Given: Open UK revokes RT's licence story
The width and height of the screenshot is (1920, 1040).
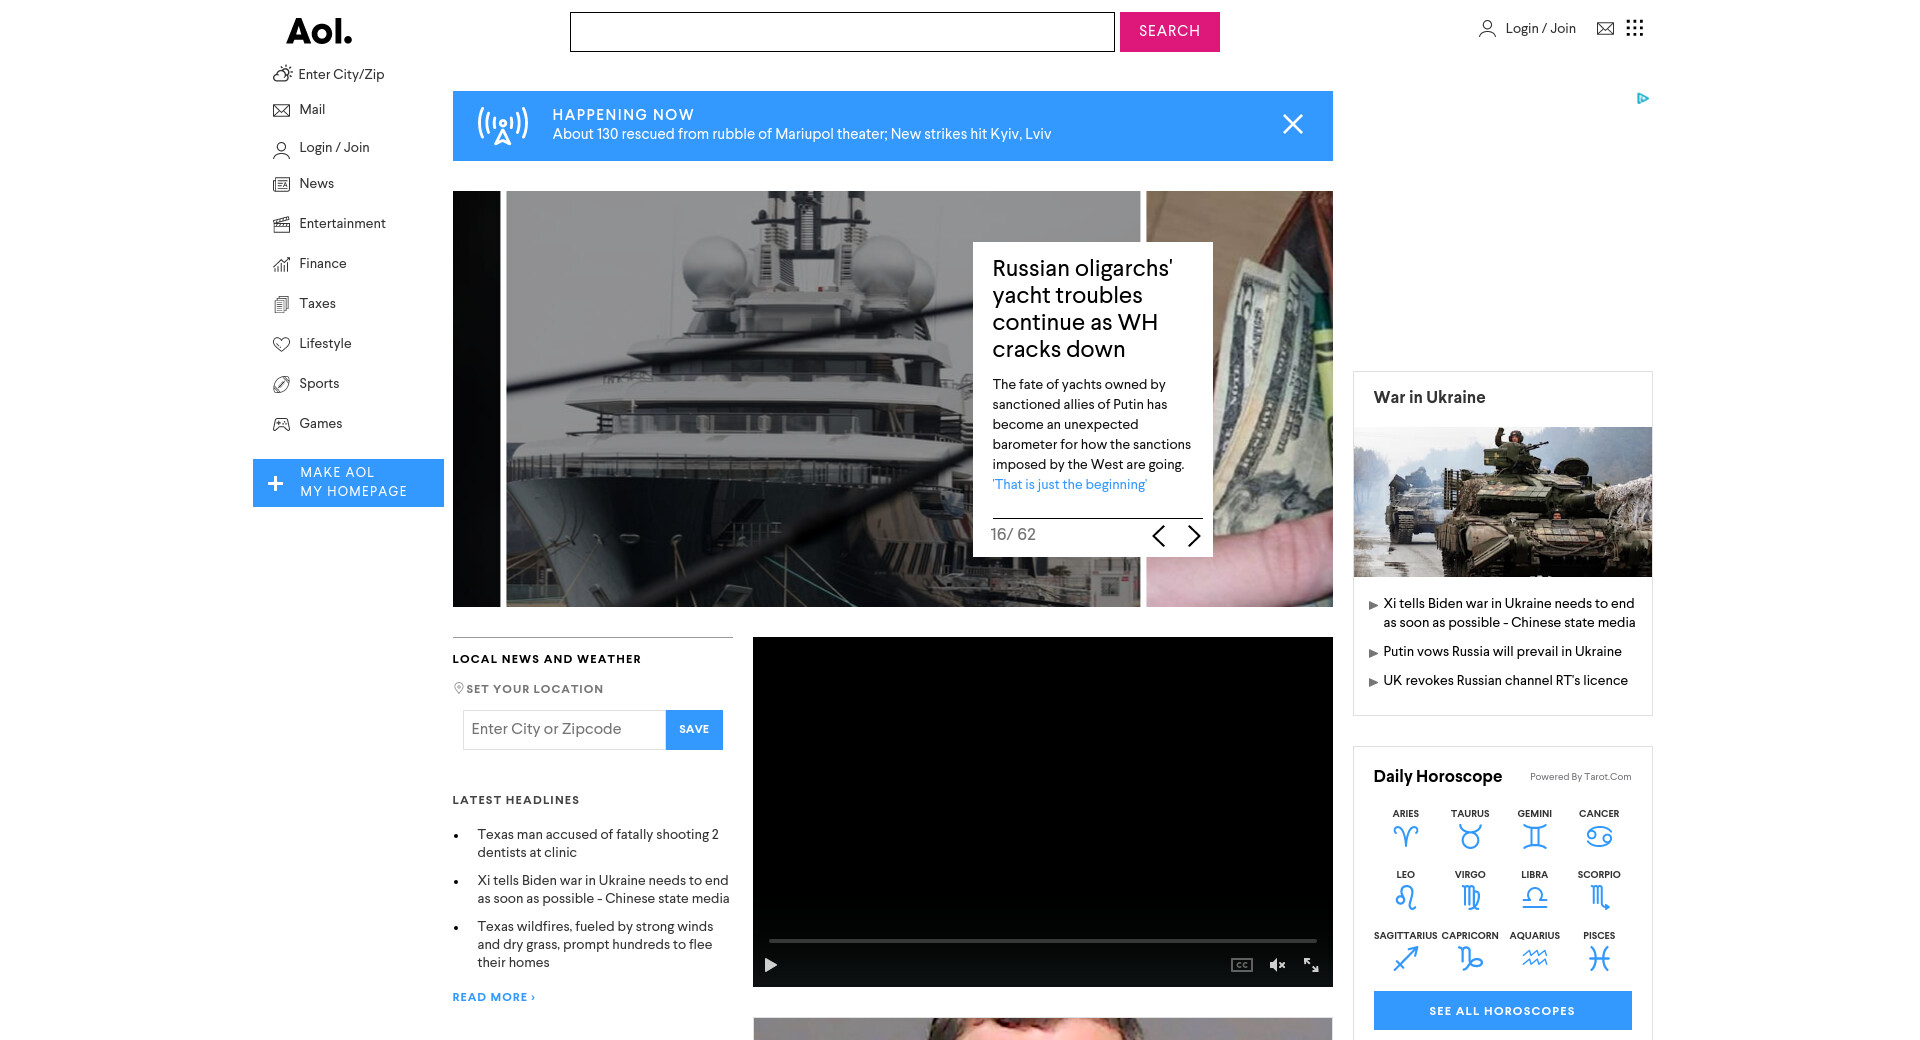Looking at the screenshot, I should (x=1506, y=681).
